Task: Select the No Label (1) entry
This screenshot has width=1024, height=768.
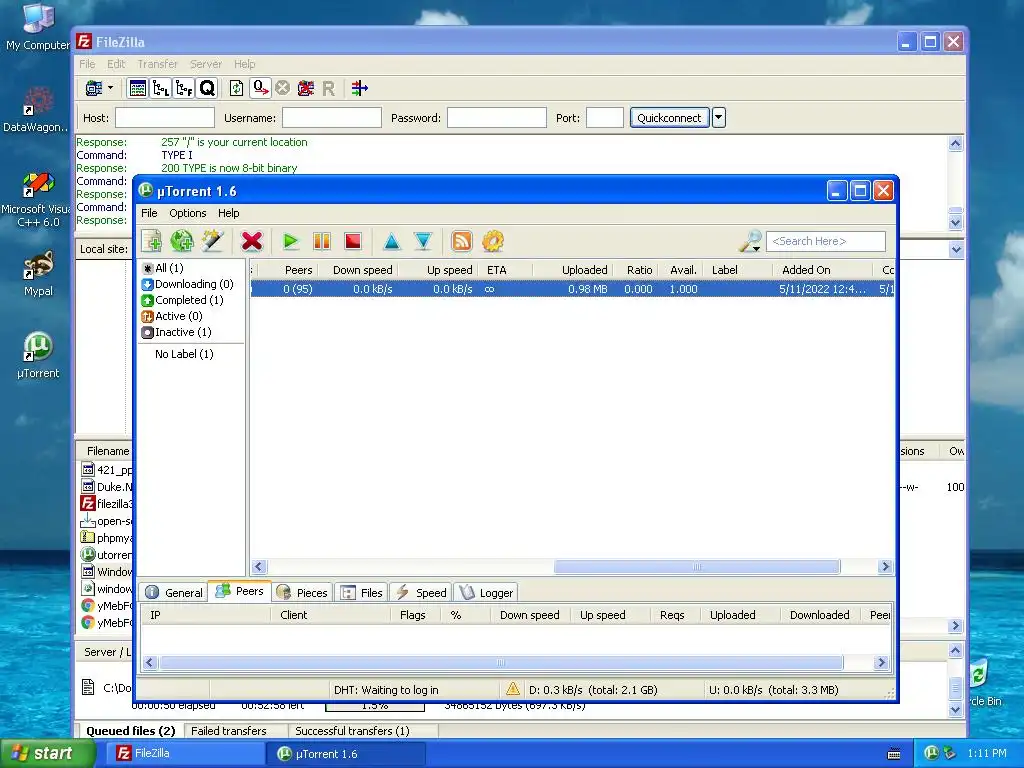Action: click(184, 354)
